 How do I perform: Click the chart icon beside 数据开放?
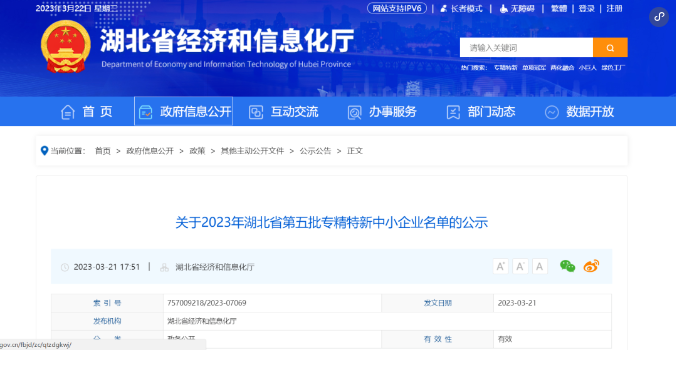(x=552, y=112)
